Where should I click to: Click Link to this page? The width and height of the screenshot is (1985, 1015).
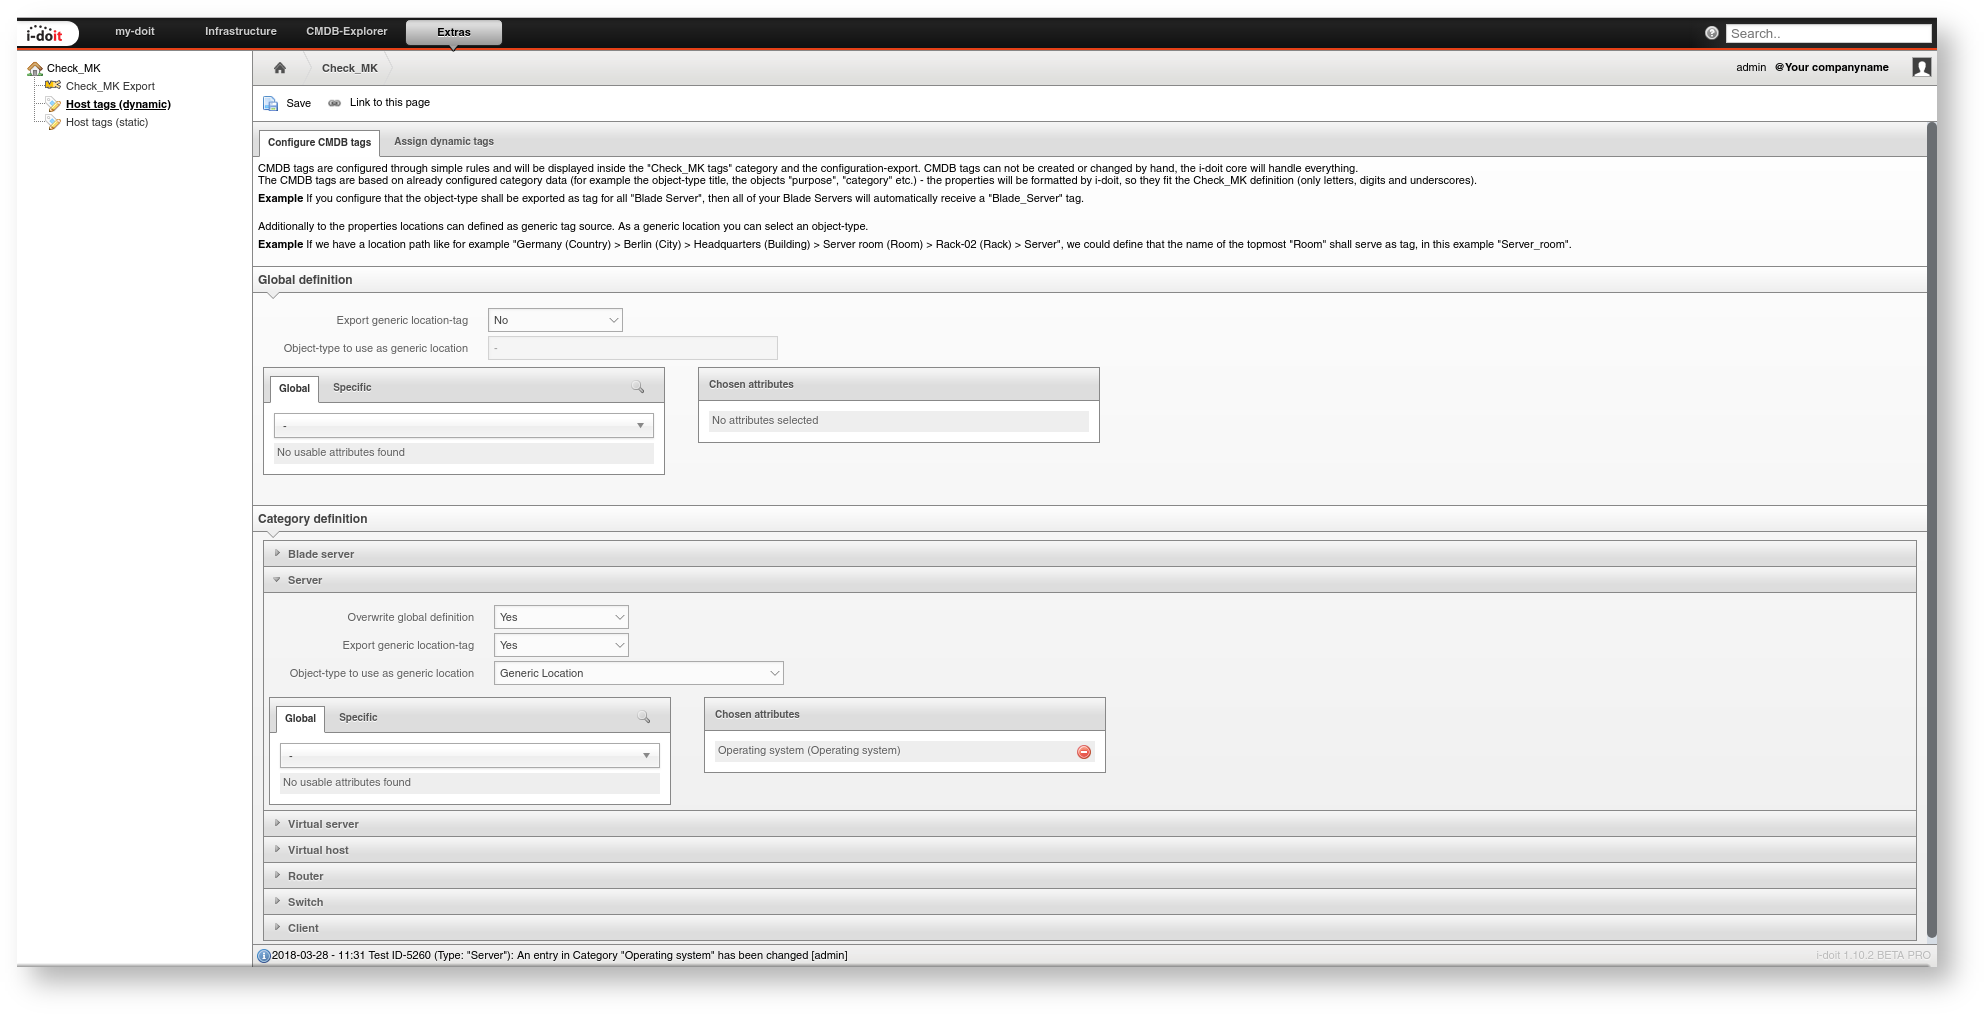click(390, 103)
